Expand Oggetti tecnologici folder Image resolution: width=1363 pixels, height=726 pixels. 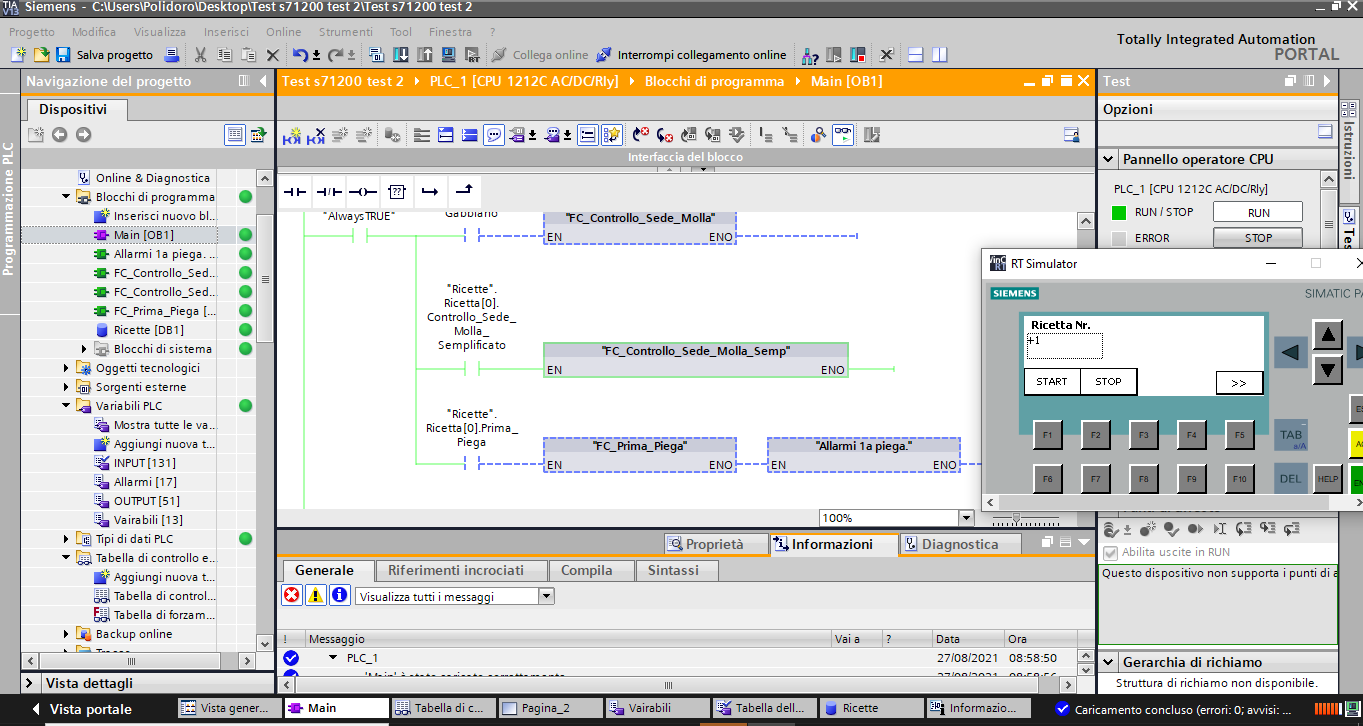(68, 368)
